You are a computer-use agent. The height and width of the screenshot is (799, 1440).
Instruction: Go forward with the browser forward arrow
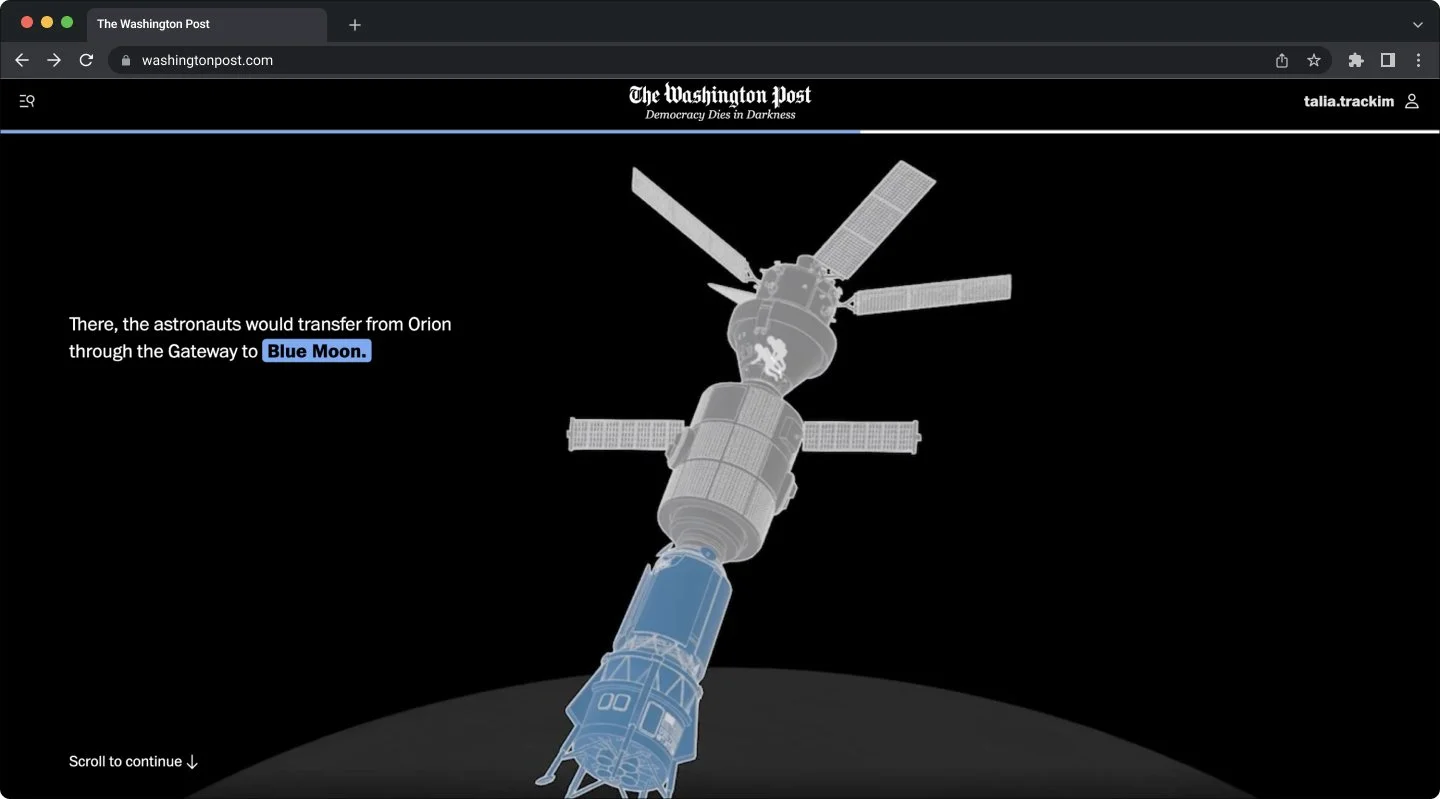(54, 60)
